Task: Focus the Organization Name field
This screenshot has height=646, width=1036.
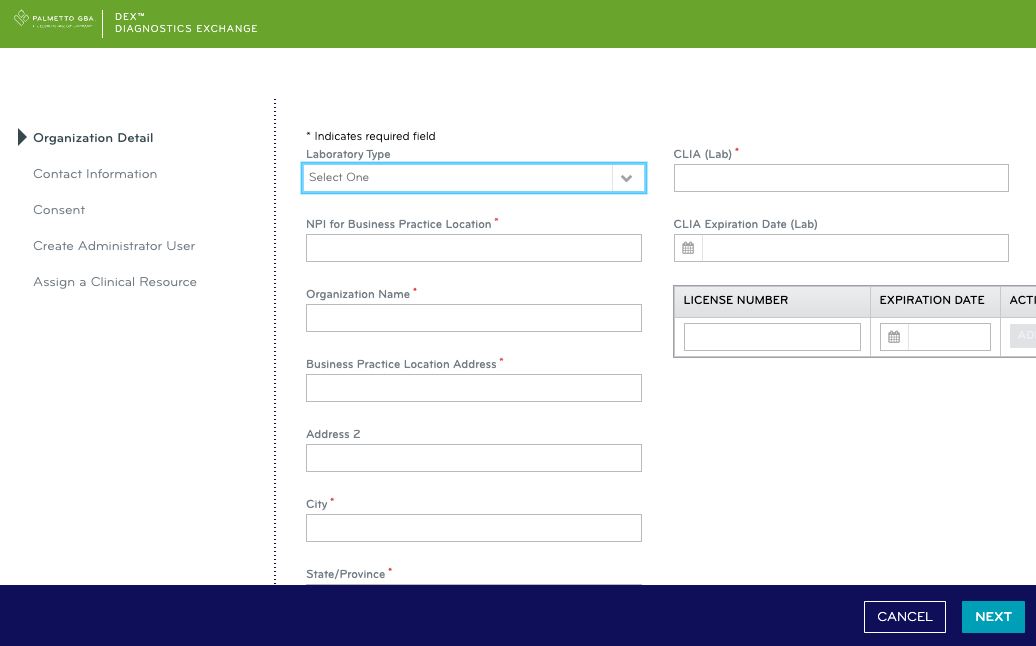Action: pos(473,318)
